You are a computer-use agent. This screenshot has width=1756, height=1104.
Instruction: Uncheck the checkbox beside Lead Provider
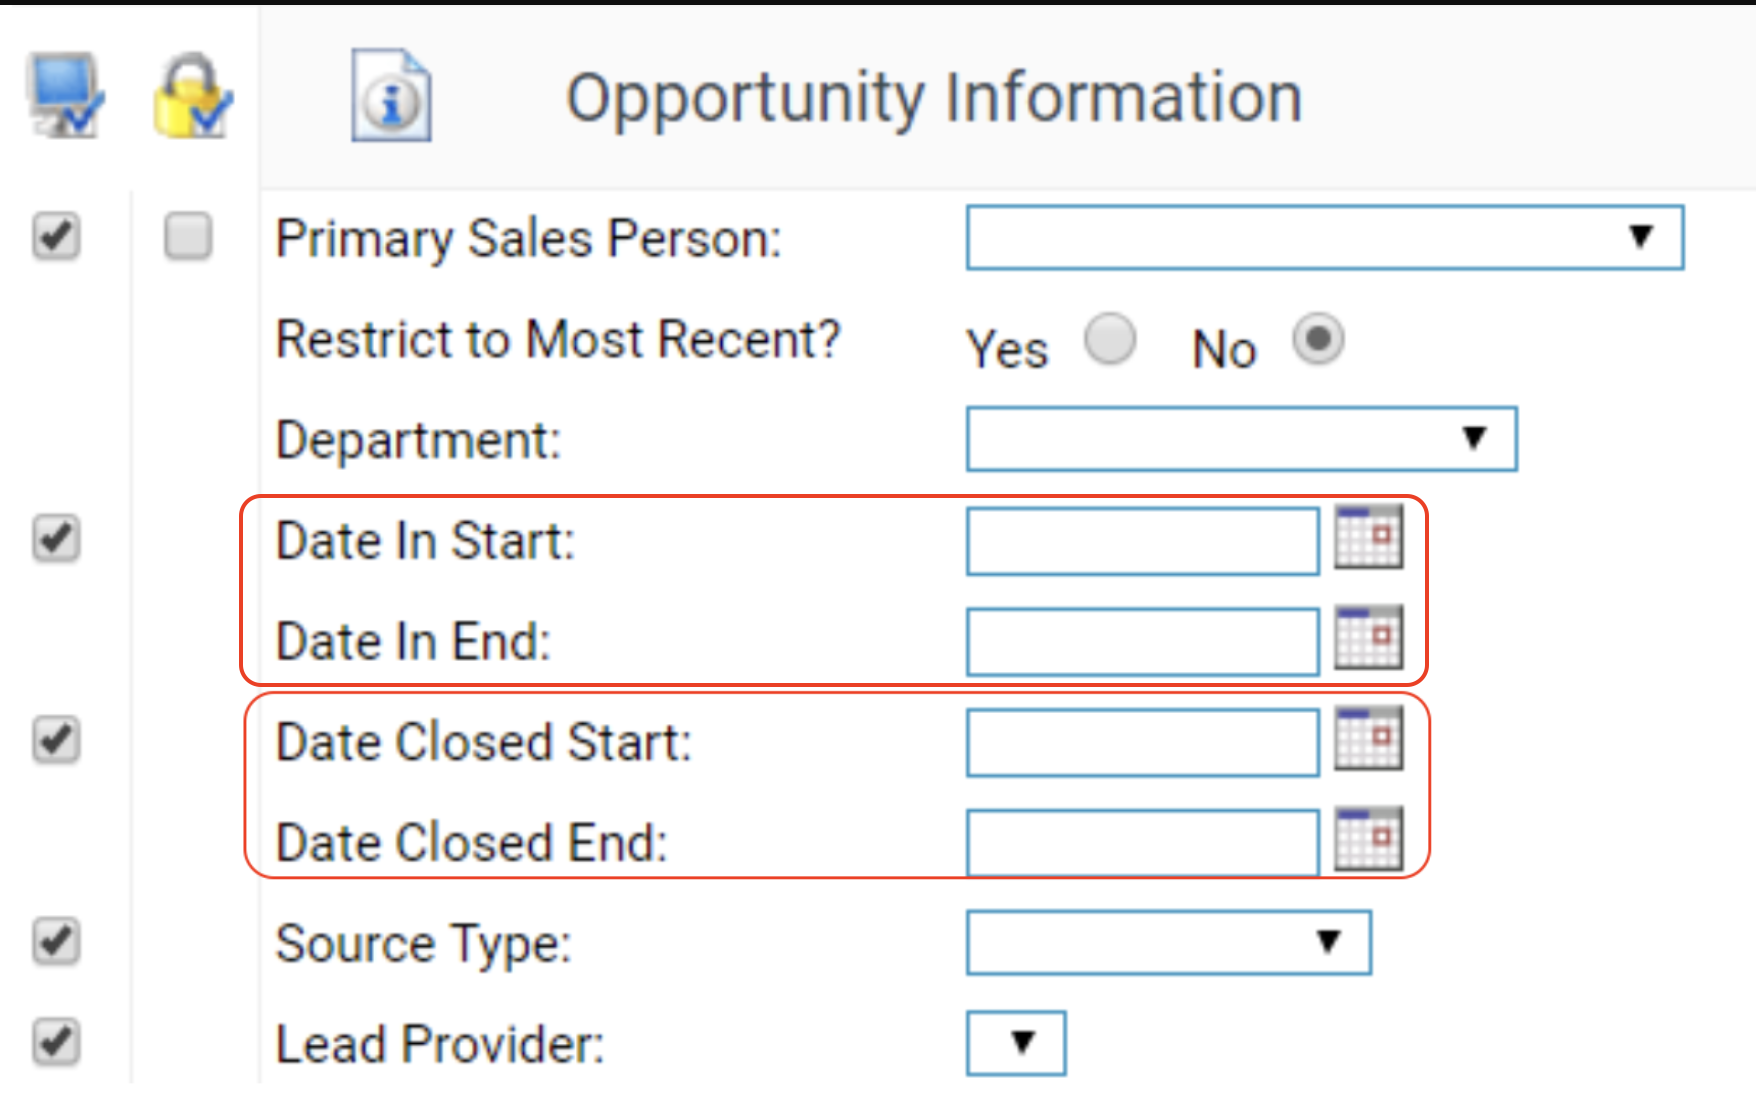pos(56,1042)
